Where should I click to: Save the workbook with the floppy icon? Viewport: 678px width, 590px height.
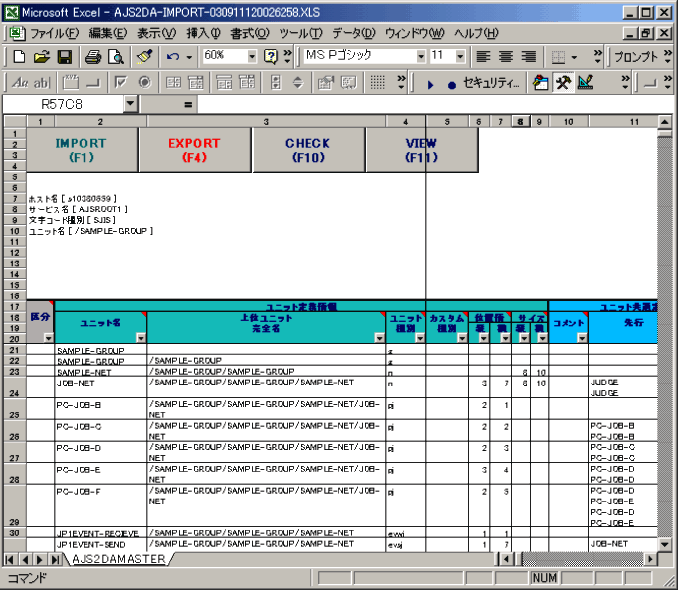(65, 57)
